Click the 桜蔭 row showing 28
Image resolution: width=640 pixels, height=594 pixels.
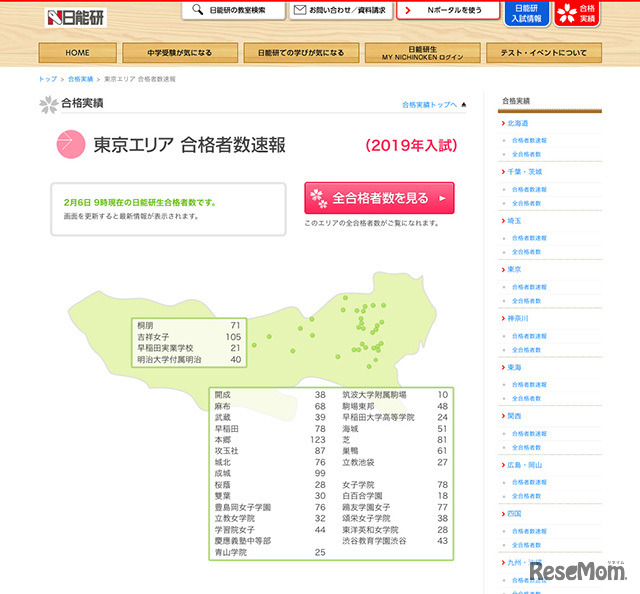tap(270, 485)
